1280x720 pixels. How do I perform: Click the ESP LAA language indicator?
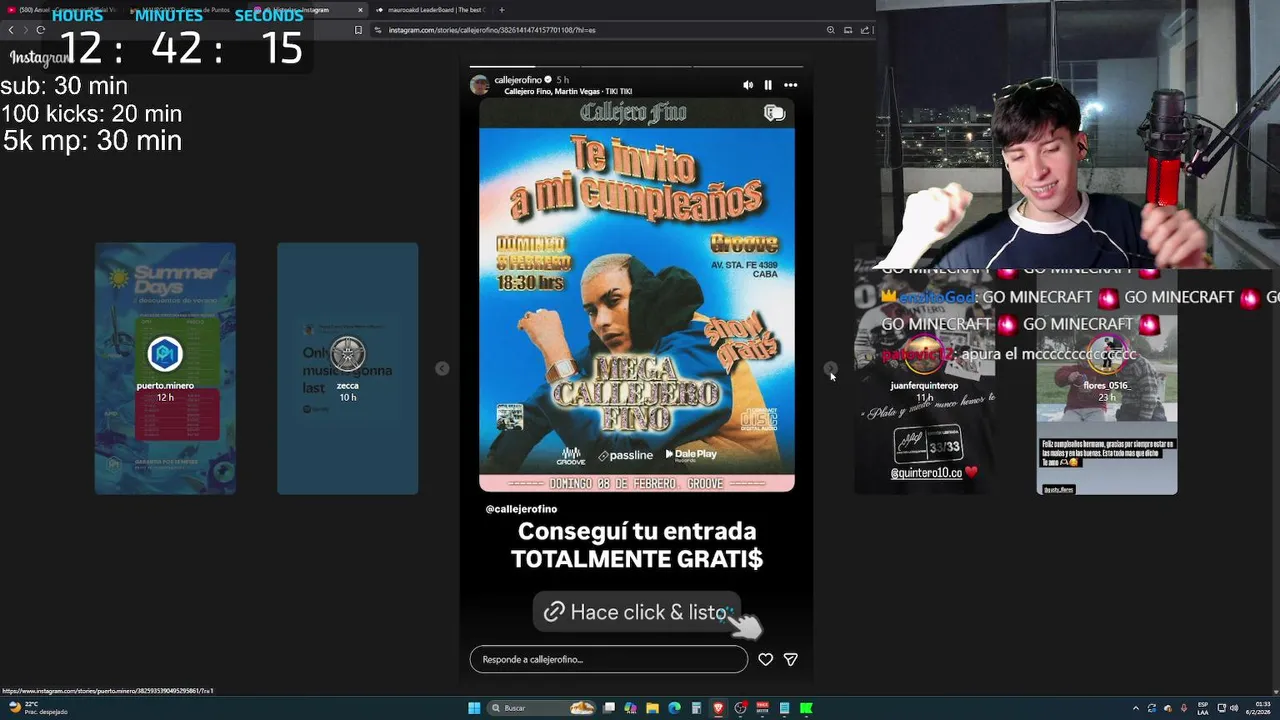click(x=1203, y=708)
